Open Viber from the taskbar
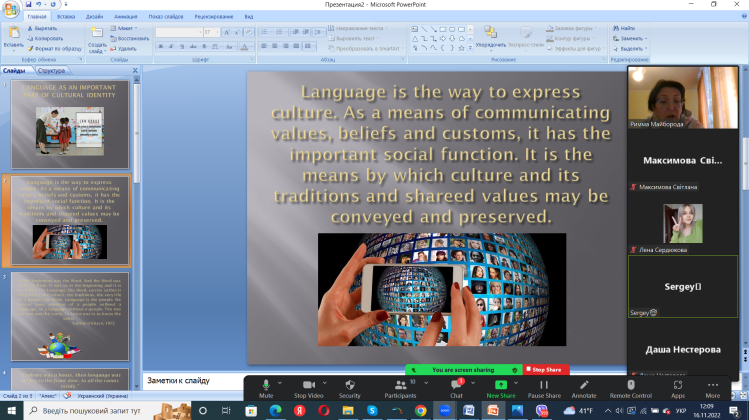The height and width of the screenshot is (420, 749). (541, 410)
